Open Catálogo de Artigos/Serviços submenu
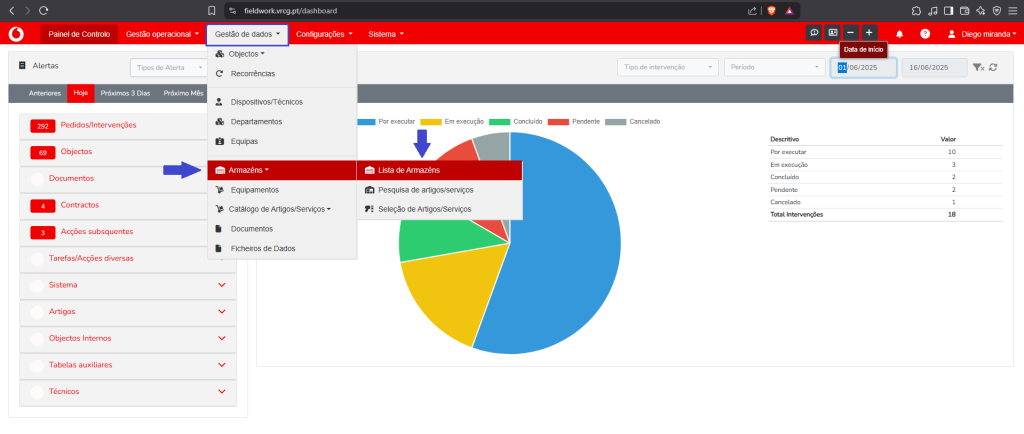 click(282, 209)
